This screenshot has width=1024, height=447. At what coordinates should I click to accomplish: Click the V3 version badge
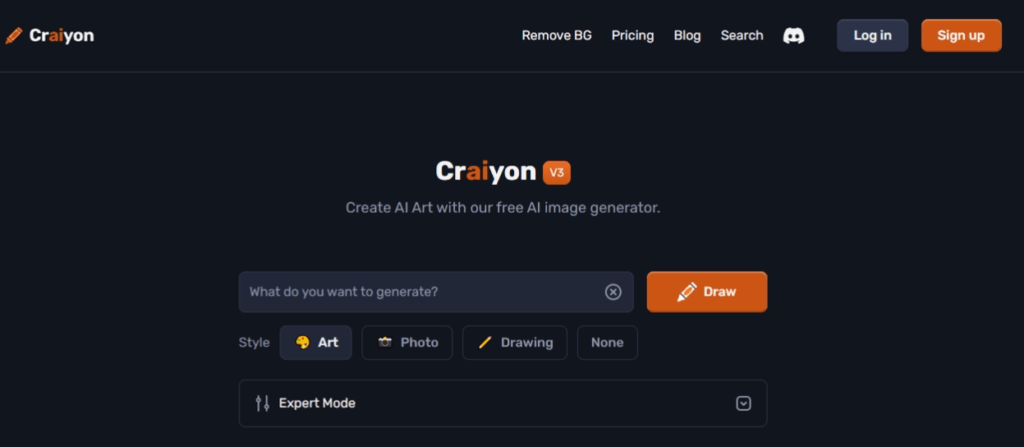(556, 173)
